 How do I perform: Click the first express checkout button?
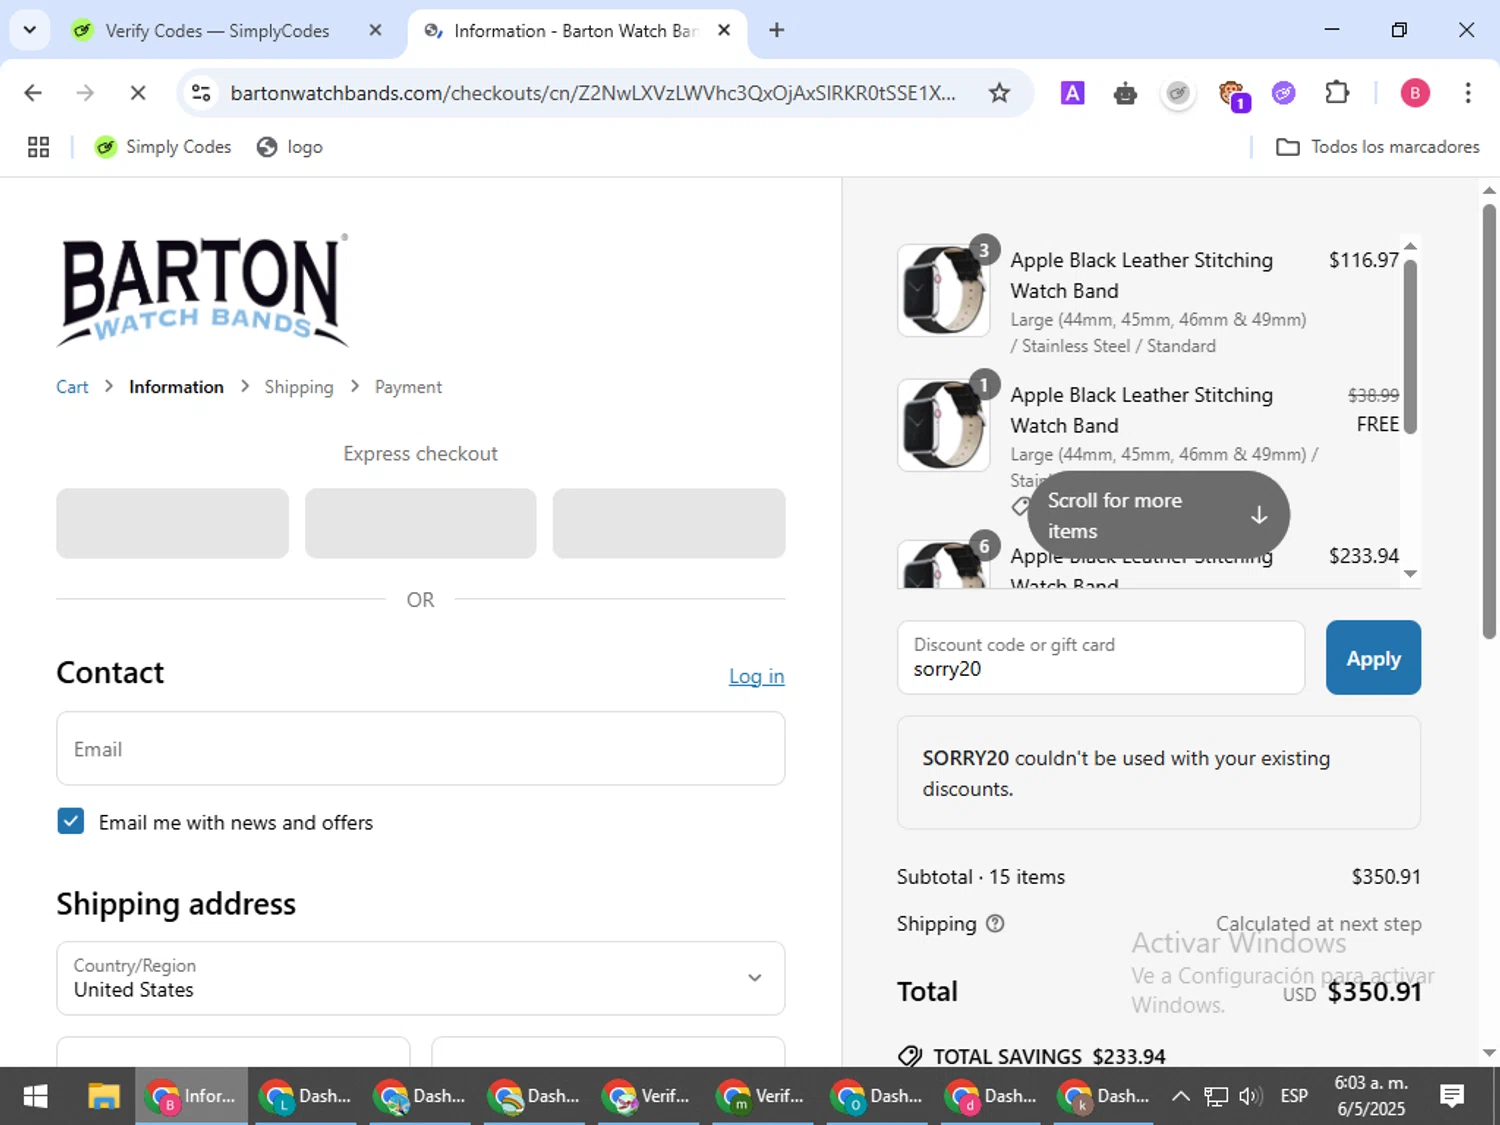tap(172, 523)
